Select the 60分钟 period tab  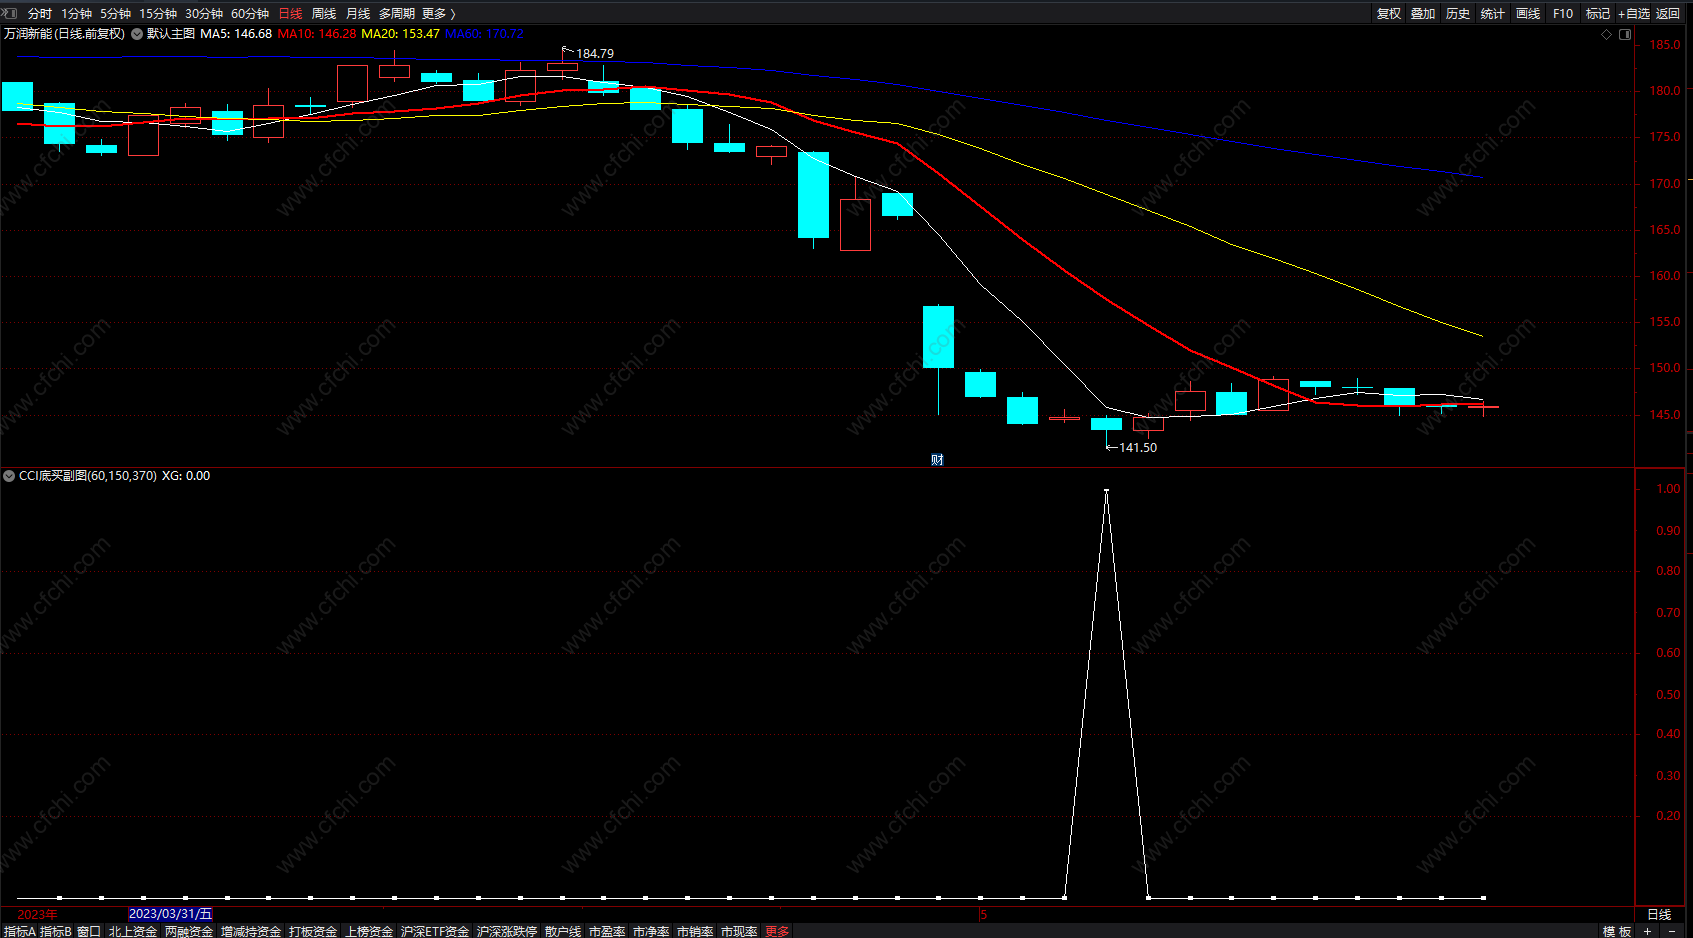point(250,14)
